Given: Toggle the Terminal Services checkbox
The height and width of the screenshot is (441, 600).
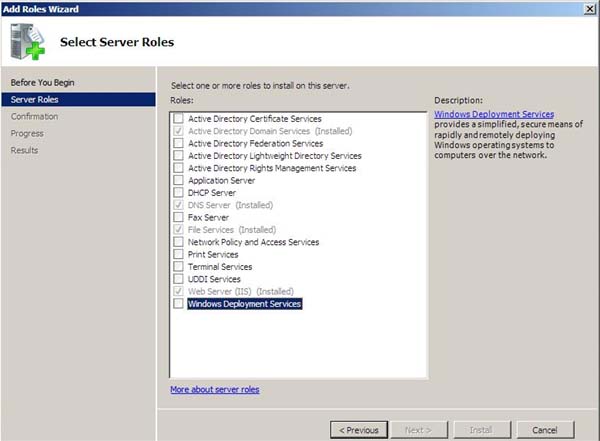Looking at the screenshot, I should pyautogui.click(x=178, y=266).
